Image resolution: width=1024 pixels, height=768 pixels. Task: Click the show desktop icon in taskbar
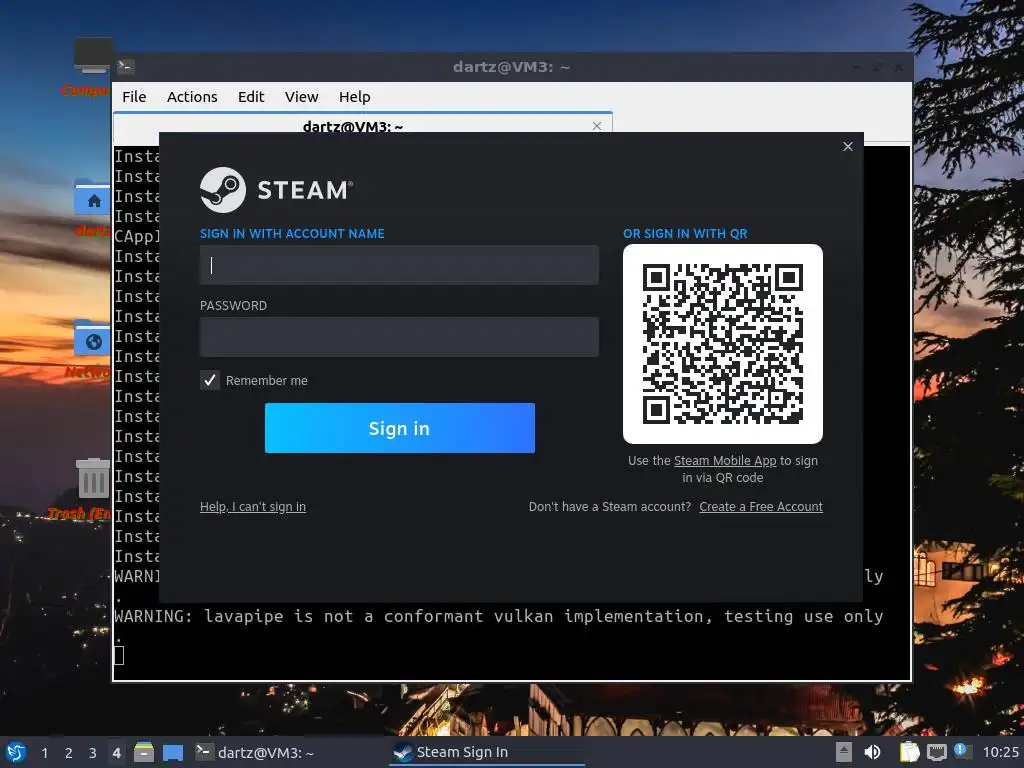coord(172,753)
